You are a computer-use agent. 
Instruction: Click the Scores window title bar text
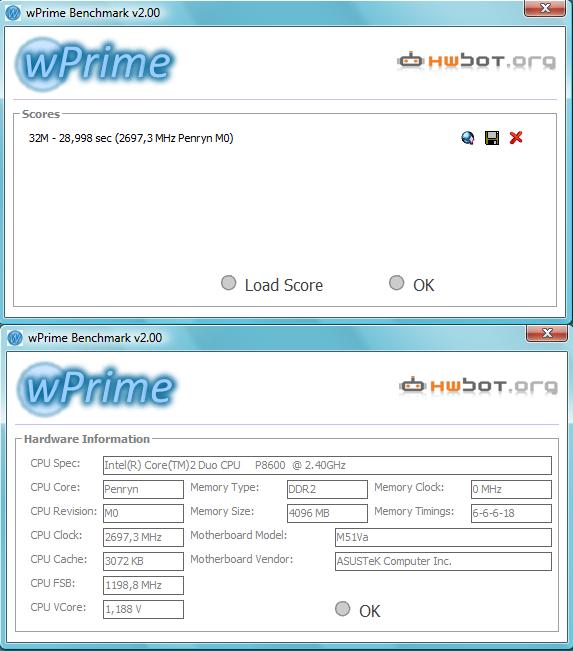click(x=93, y=13)
